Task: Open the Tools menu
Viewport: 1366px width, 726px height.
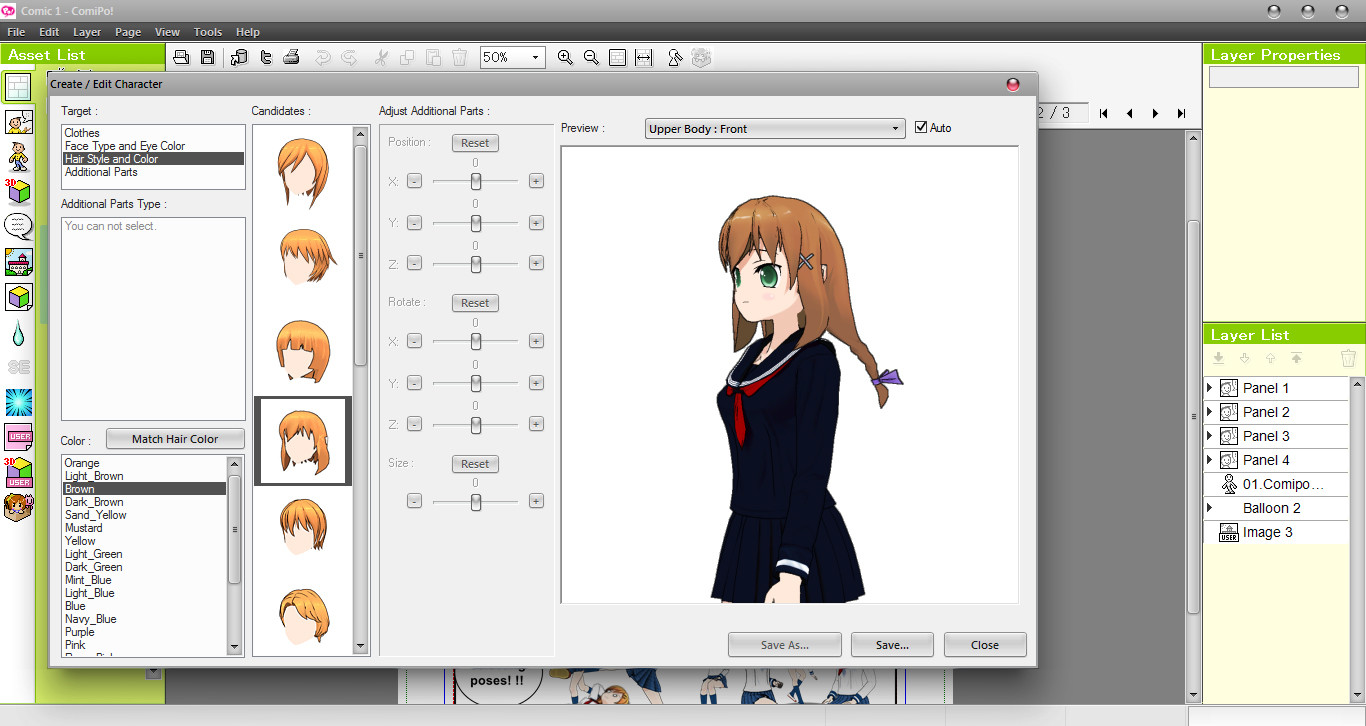Action: tap(207, 31)
